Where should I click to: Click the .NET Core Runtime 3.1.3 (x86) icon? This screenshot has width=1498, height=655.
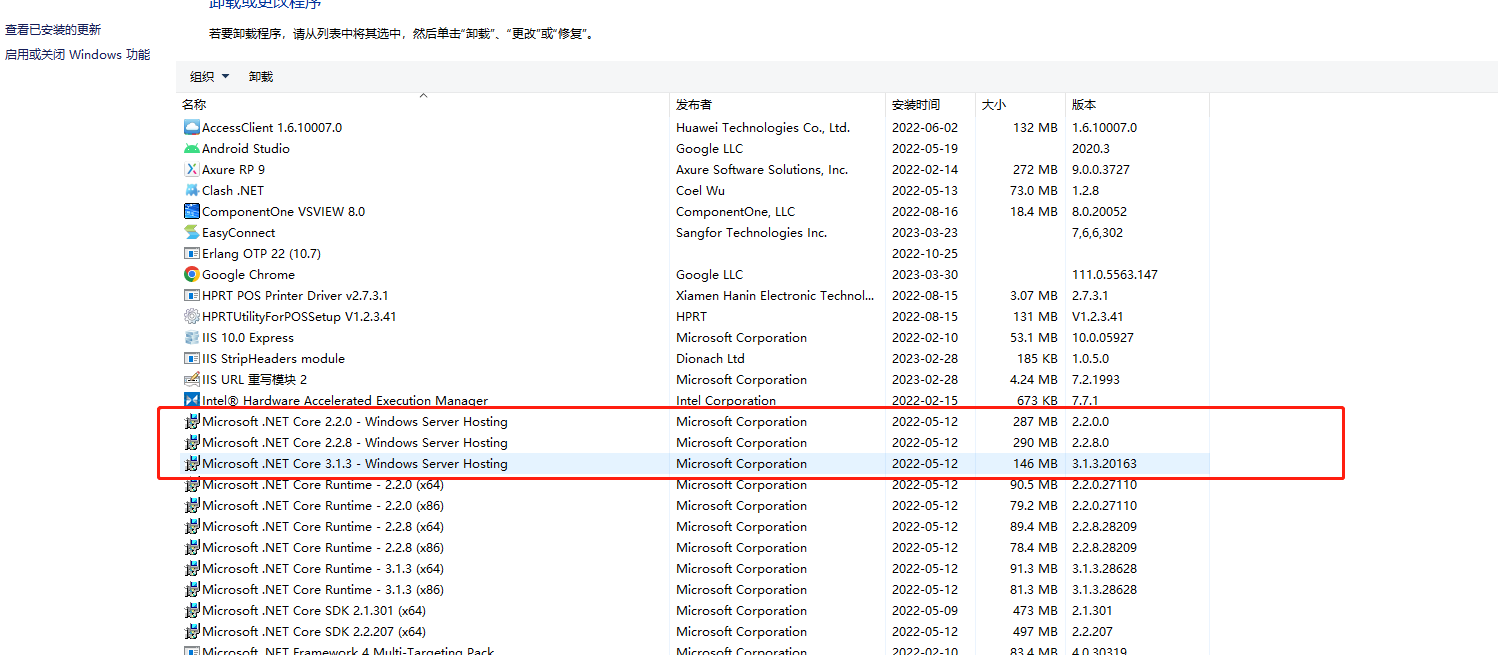[x=192, y=589]
